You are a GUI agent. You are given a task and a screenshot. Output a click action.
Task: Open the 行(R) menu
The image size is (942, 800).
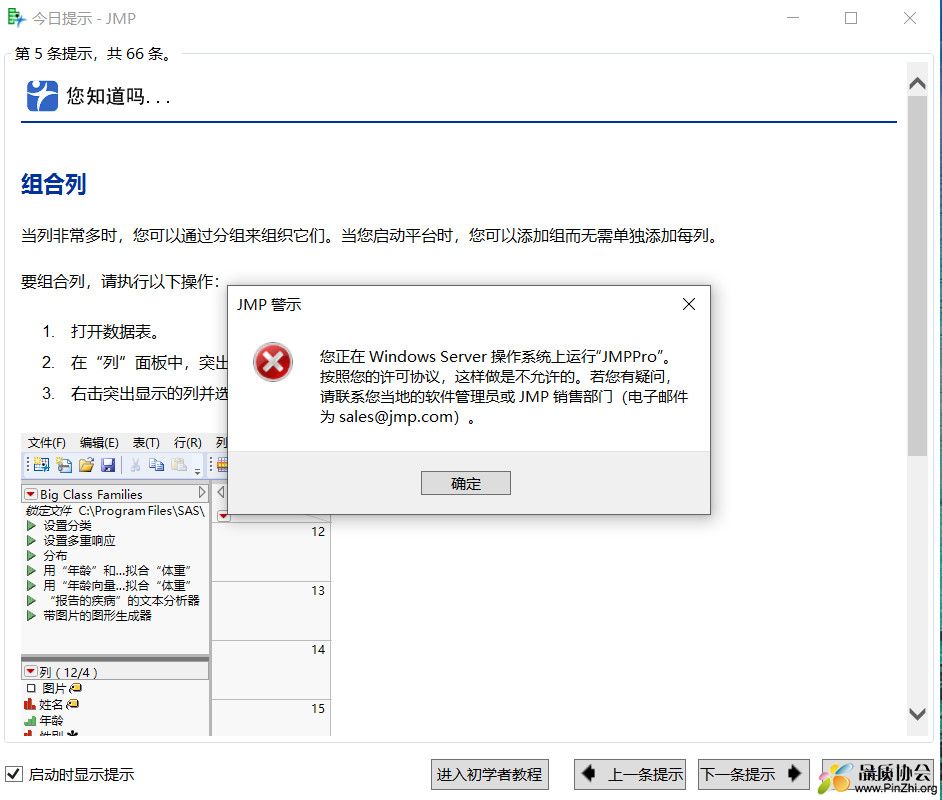187,443
